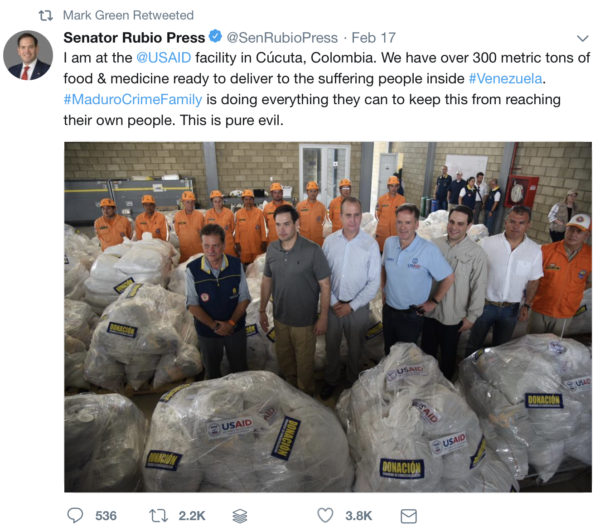Click the 536 replies count
600x531 pixels.
[106, 516]
